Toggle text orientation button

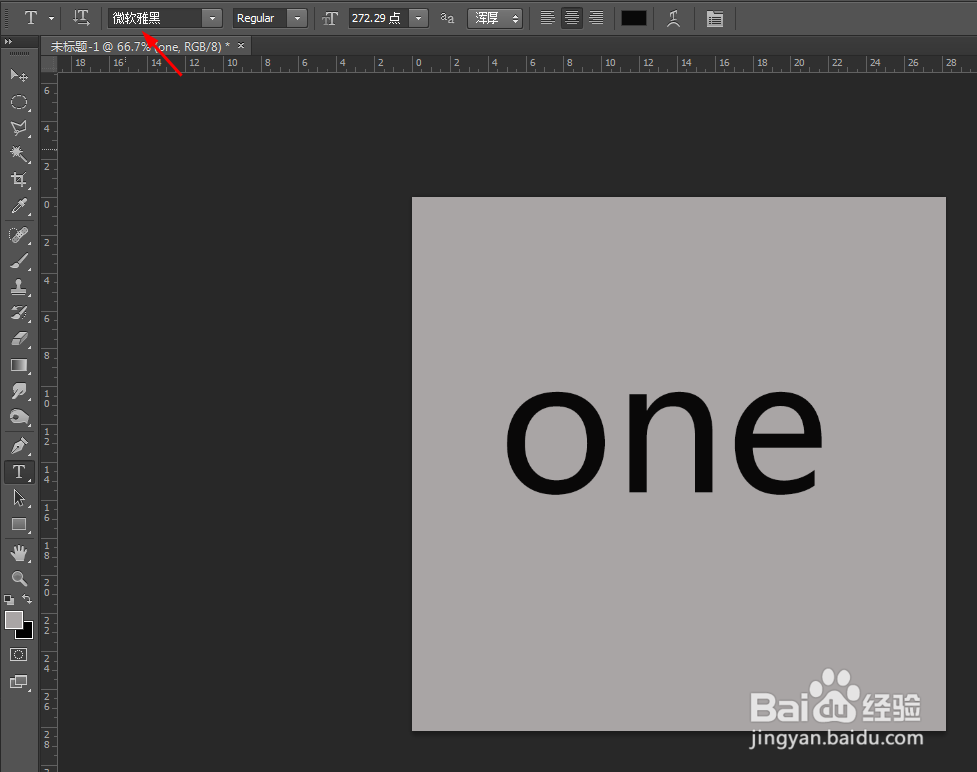tap(81, 18)
